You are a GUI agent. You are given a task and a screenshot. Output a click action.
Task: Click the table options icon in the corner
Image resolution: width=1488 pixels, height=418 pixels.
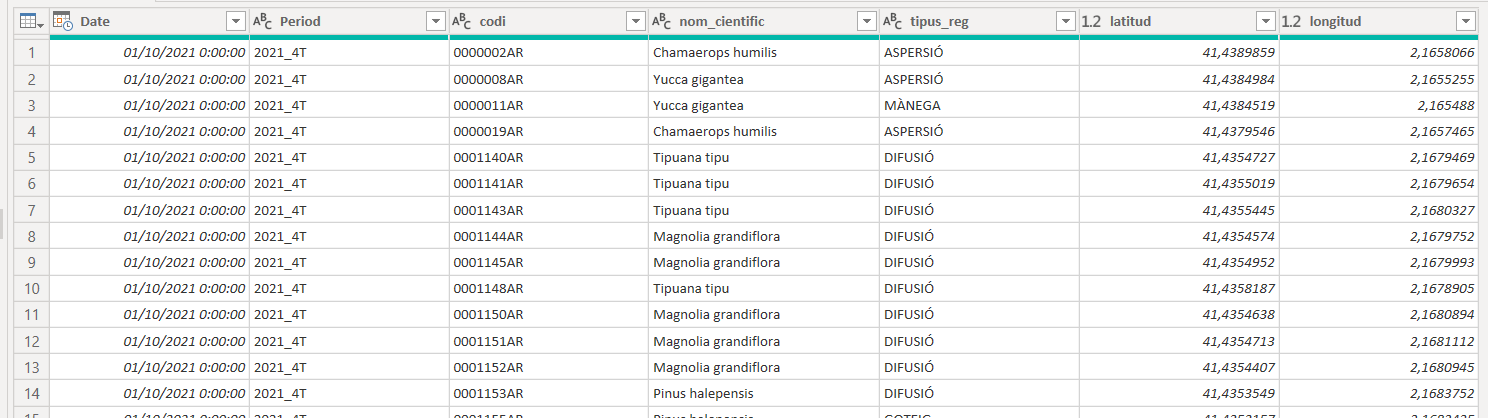pos(29,21)
